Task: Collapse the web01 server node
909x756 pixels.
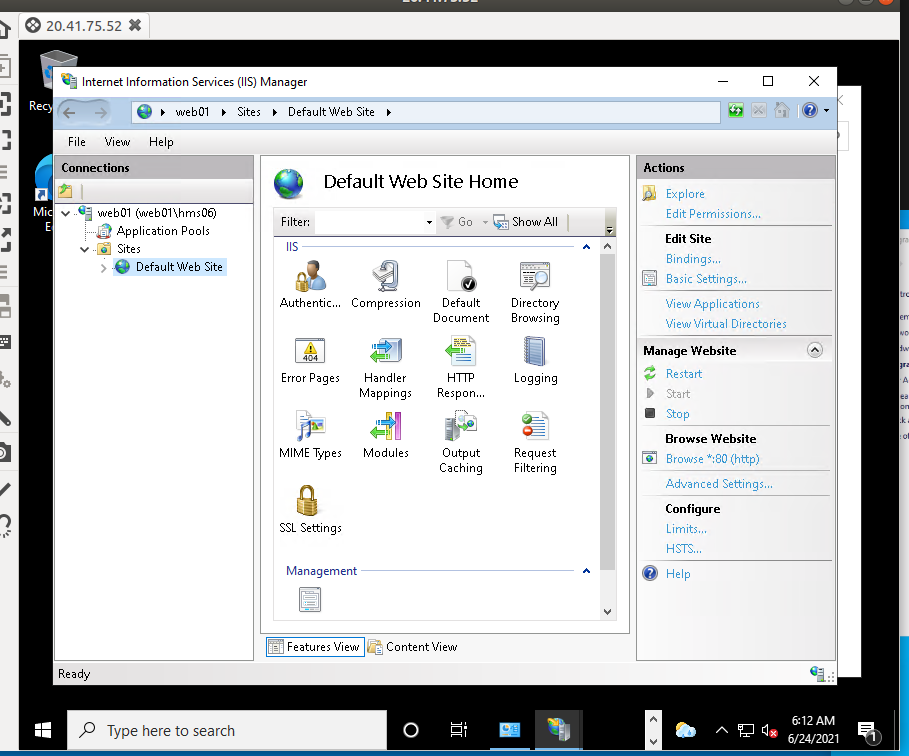Action: pos(66,213)
